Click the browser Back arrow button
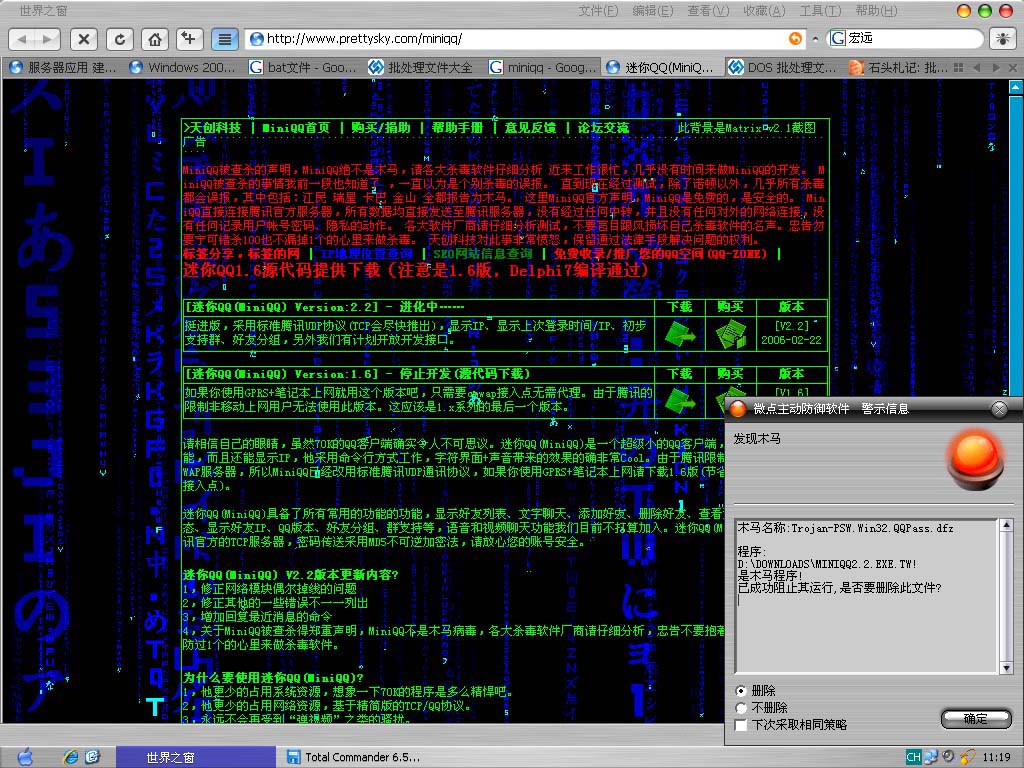The width and height of the screenshot is (1024, 768). coord(22,39)
